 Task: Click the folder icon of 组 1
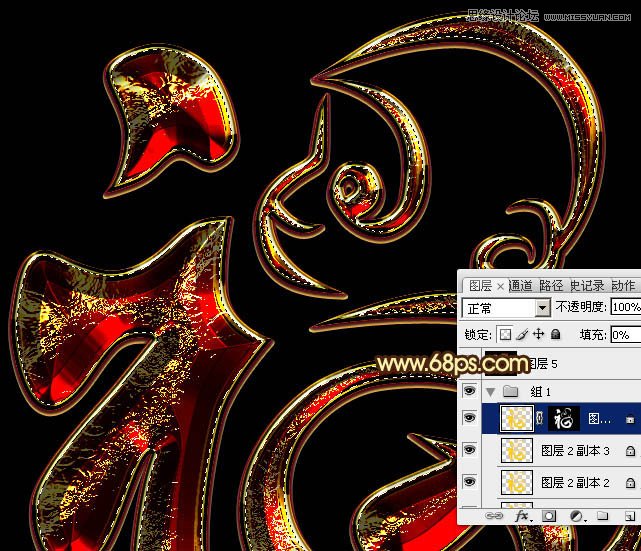510,392
